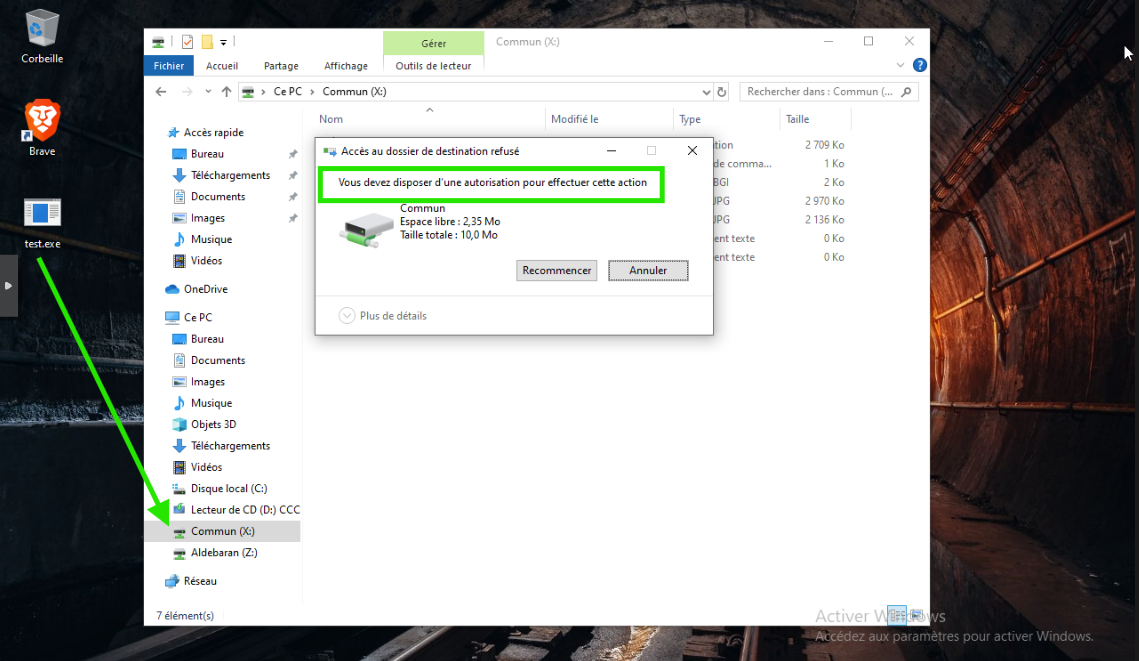1139x661 pixels.
Task: Click the blue help question mark icon
Action: [x=919, y=65]
